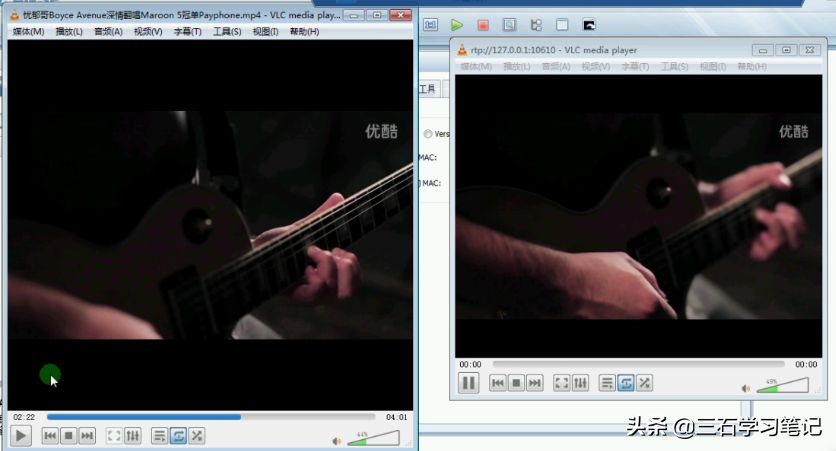Click Next track button in left VLC window
Viewport: 836px width, 451px height.
[x=87, y=436]
